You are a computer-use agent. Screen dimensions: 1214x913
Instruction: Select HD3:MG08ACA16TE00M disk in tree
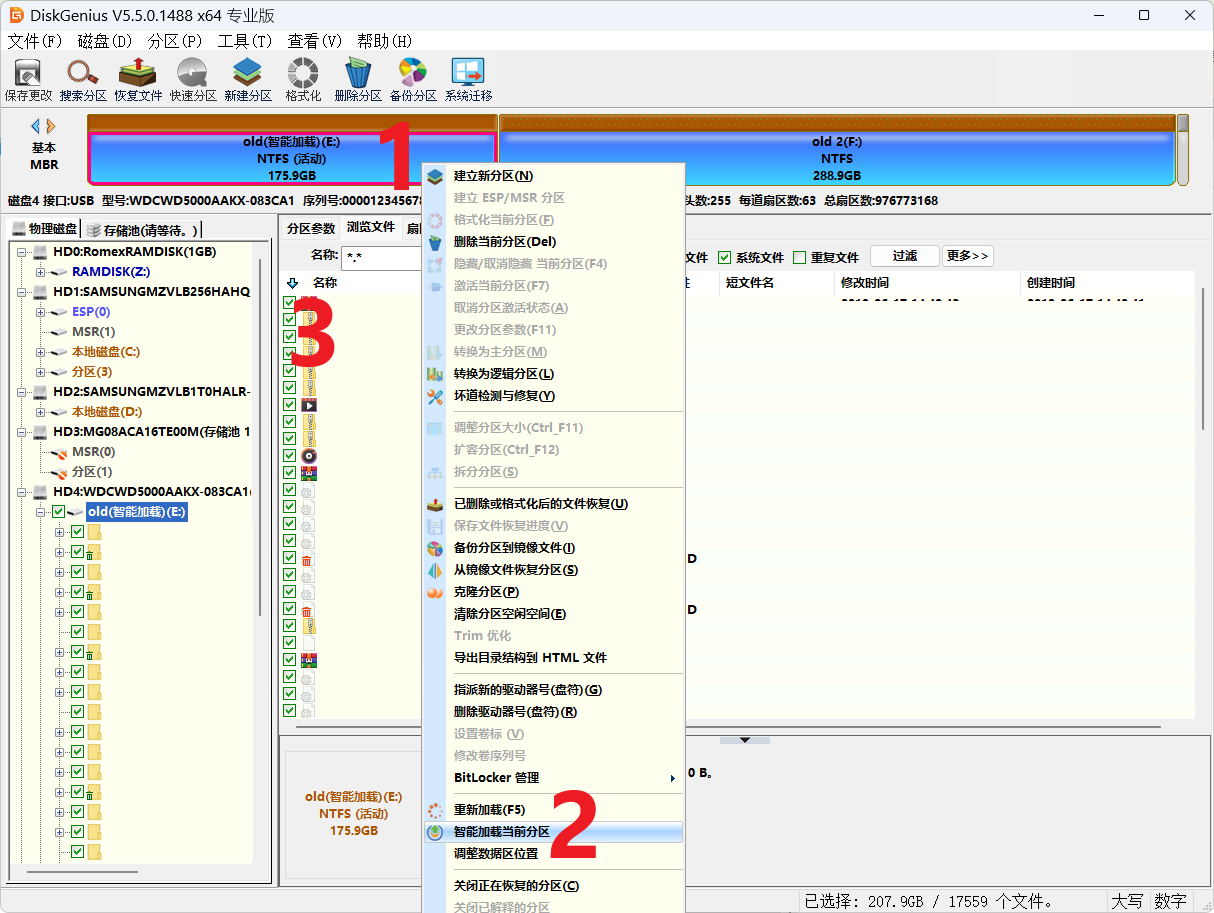(x=150, y=431)
